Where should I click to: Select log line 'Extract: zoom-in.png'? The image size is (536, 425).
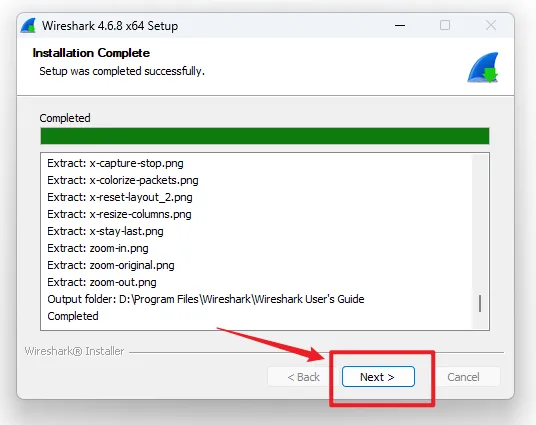click(98, 248)
